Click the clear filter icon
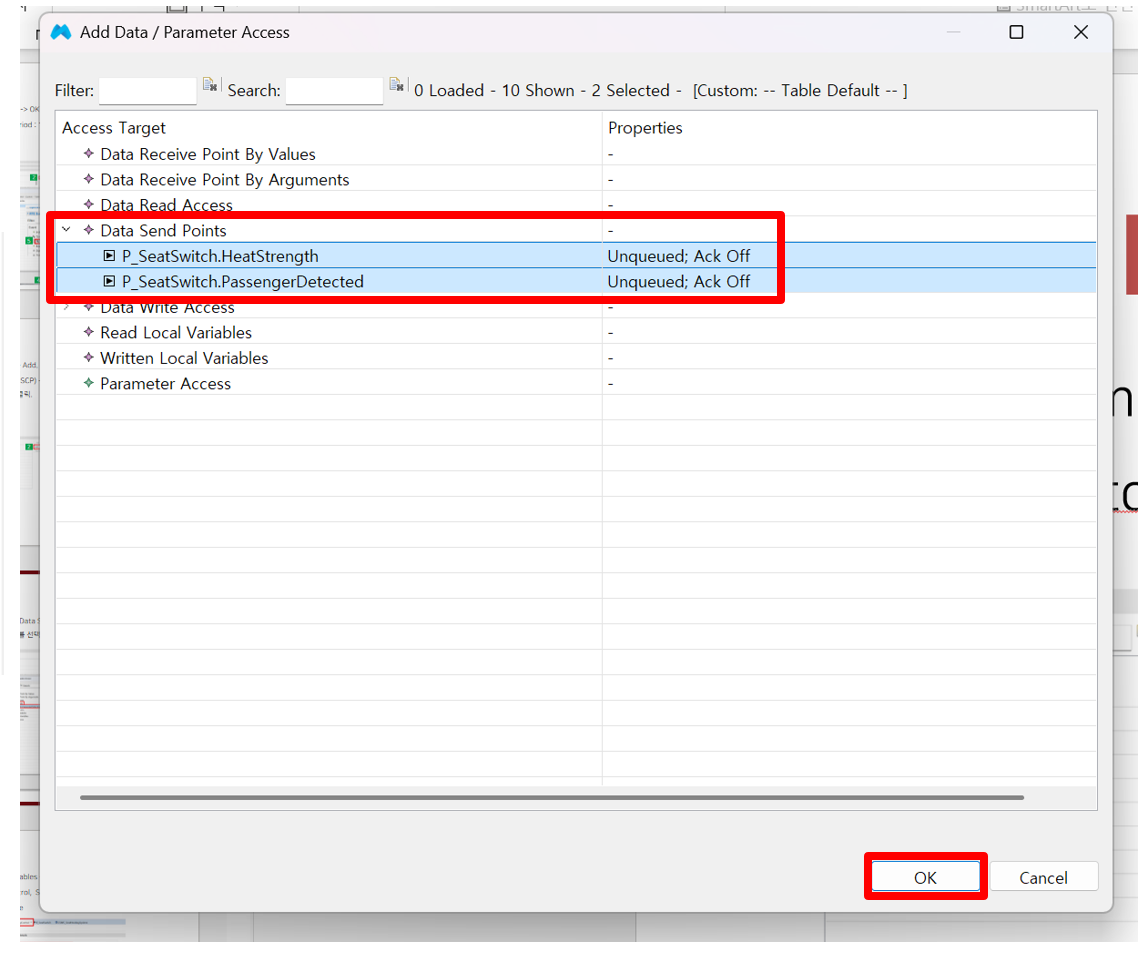The height and width of the screenshot is (953, 1138). [210, 86]
